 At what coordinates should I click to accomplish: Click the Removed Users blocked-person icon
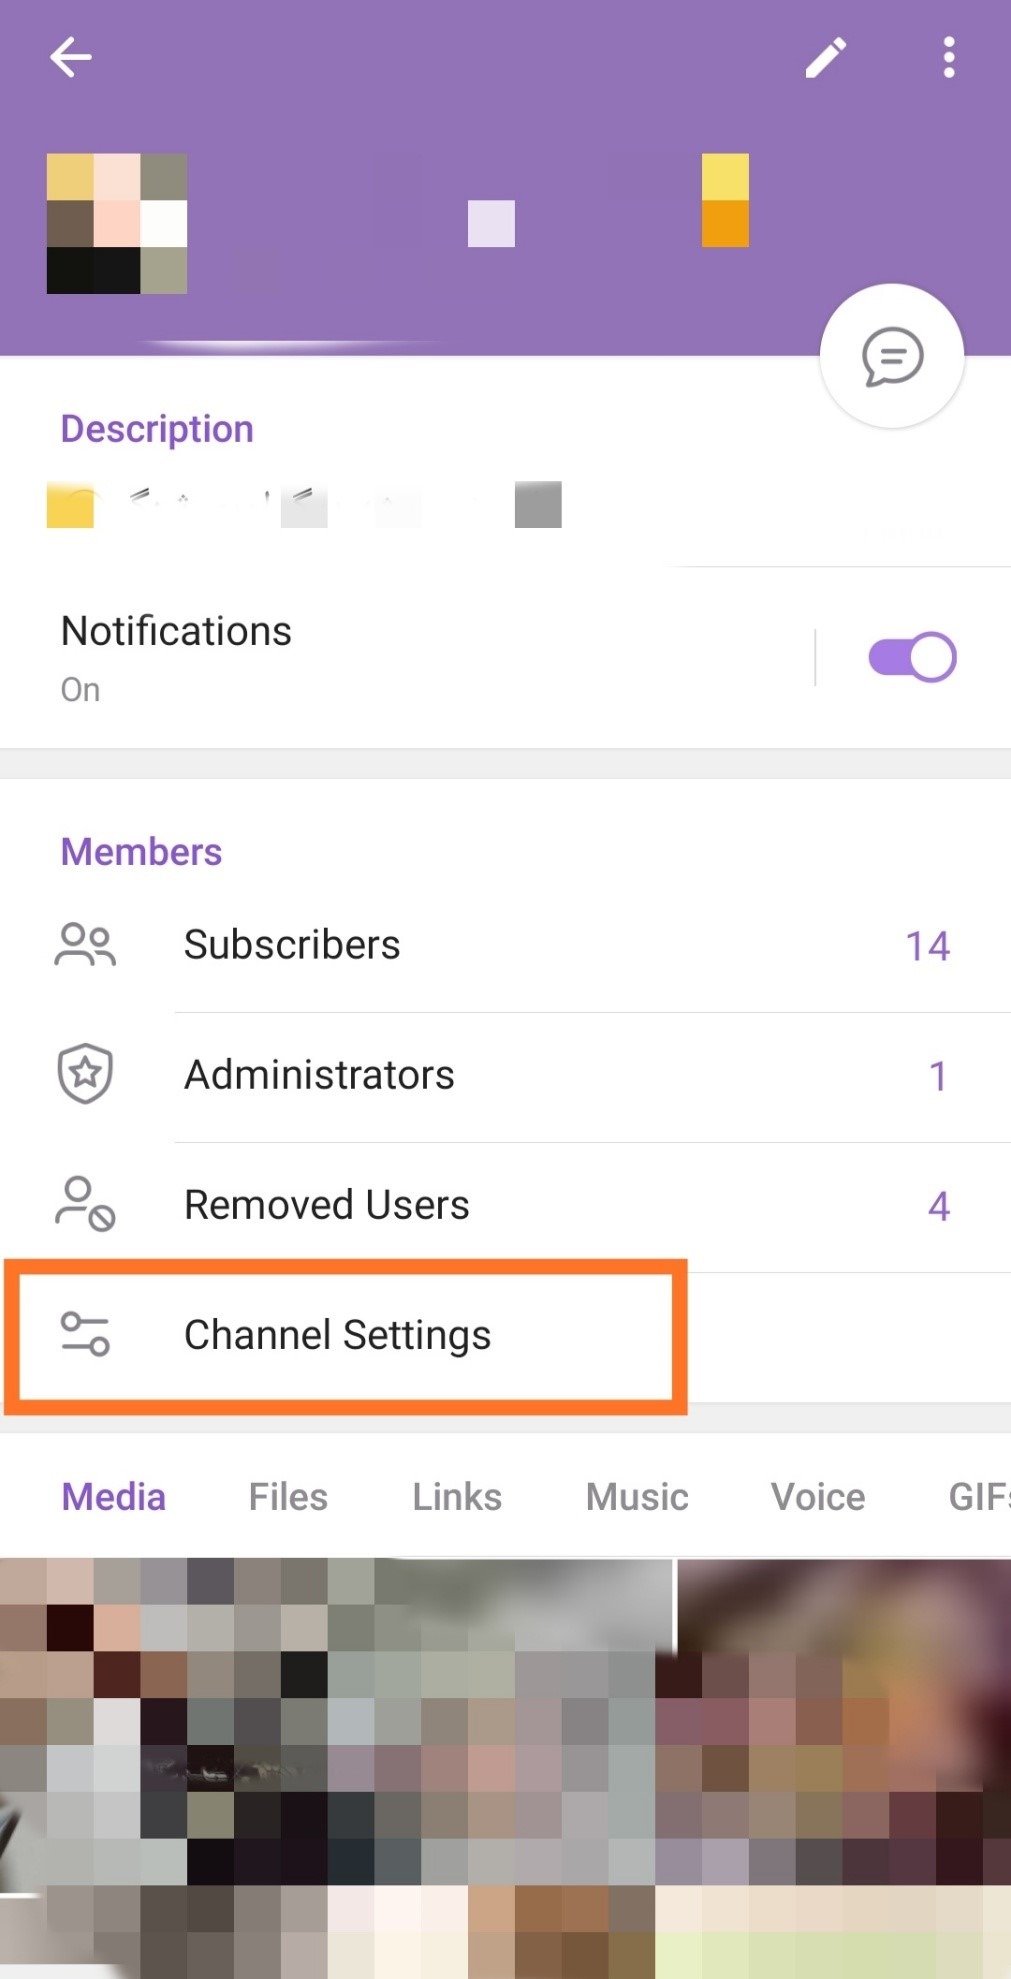point(85,1203)
